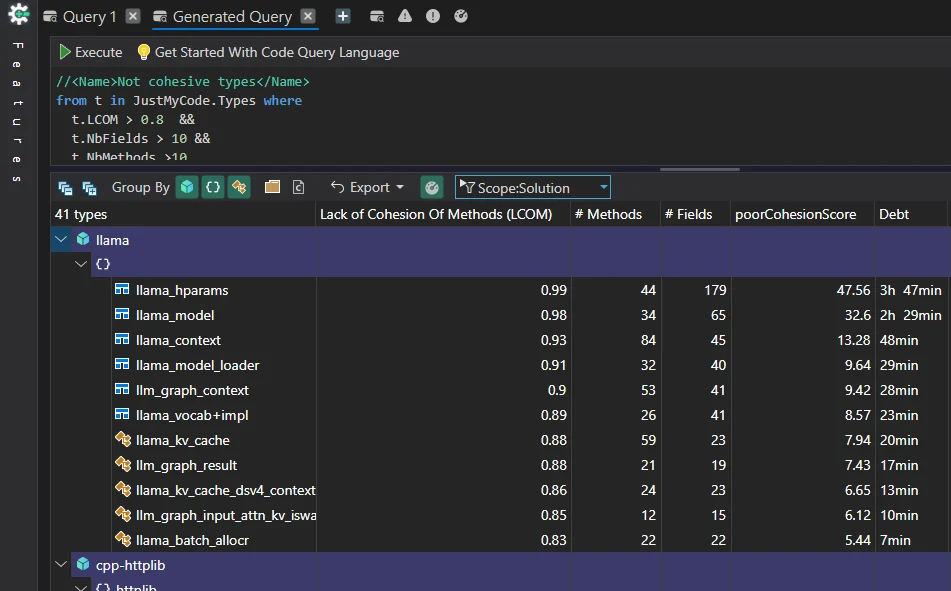The width and height of the screenshot is (951, 591).
Task: Switch to the Generated Query tab
Action: [x=232, y=16]
